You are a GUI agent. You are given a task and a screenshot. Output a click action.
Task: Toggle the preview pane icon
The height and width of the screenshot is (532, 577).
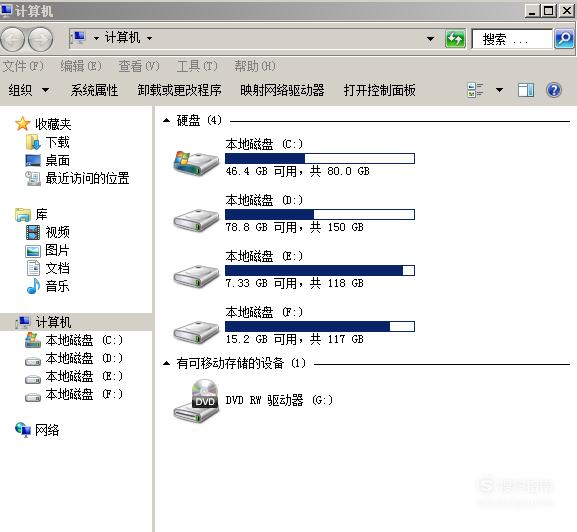(526, 90)
